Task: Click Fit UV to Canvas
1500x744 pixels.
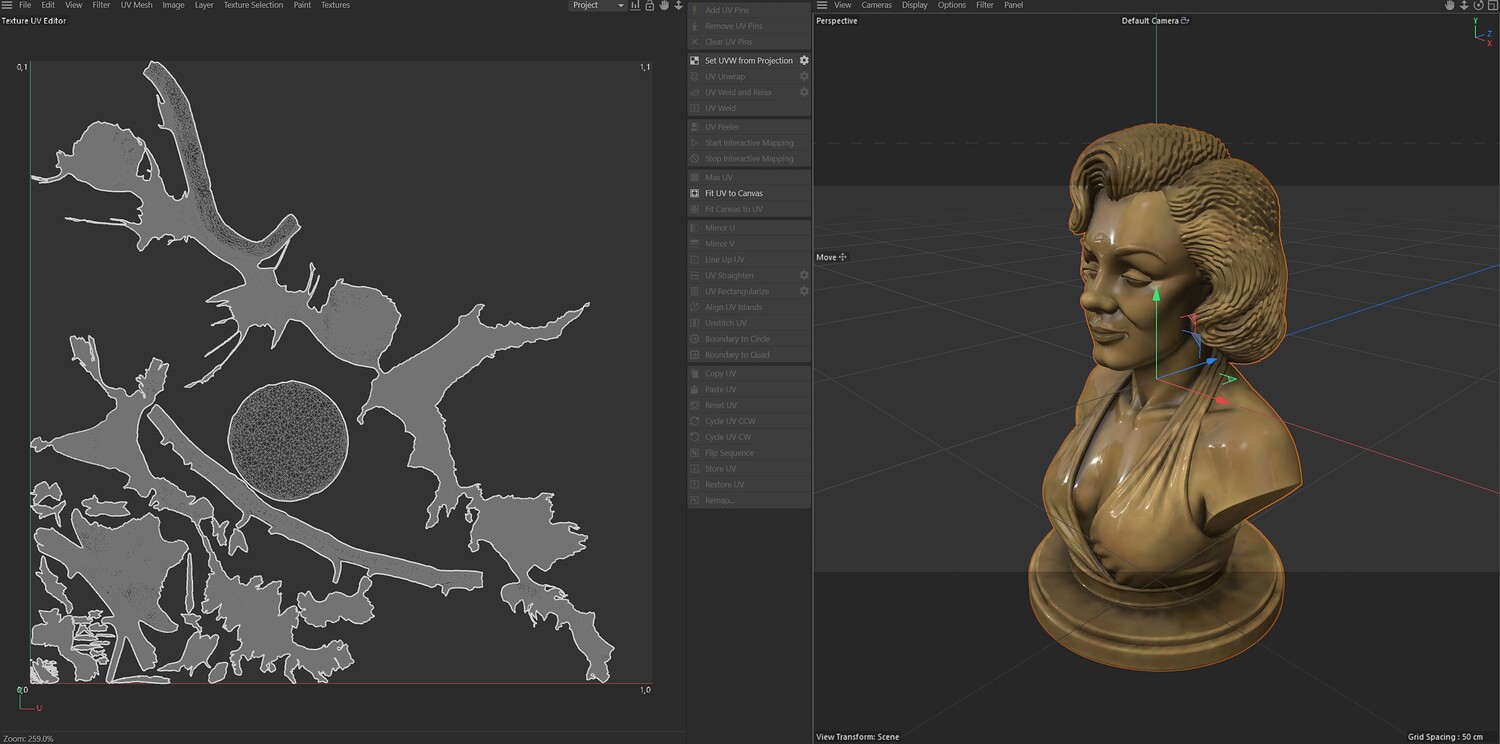Action: pos(749,193)
